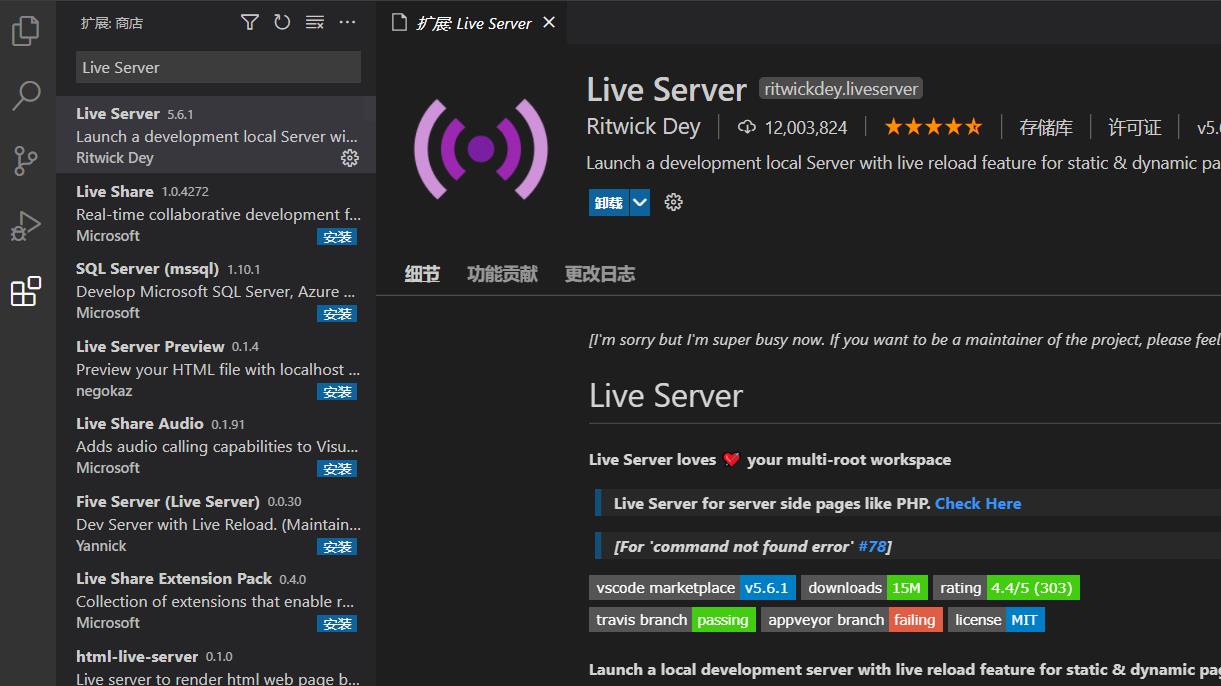Click the 卸载 uninstall button
Screen dimensions: 1221x686
pos(608,203)
